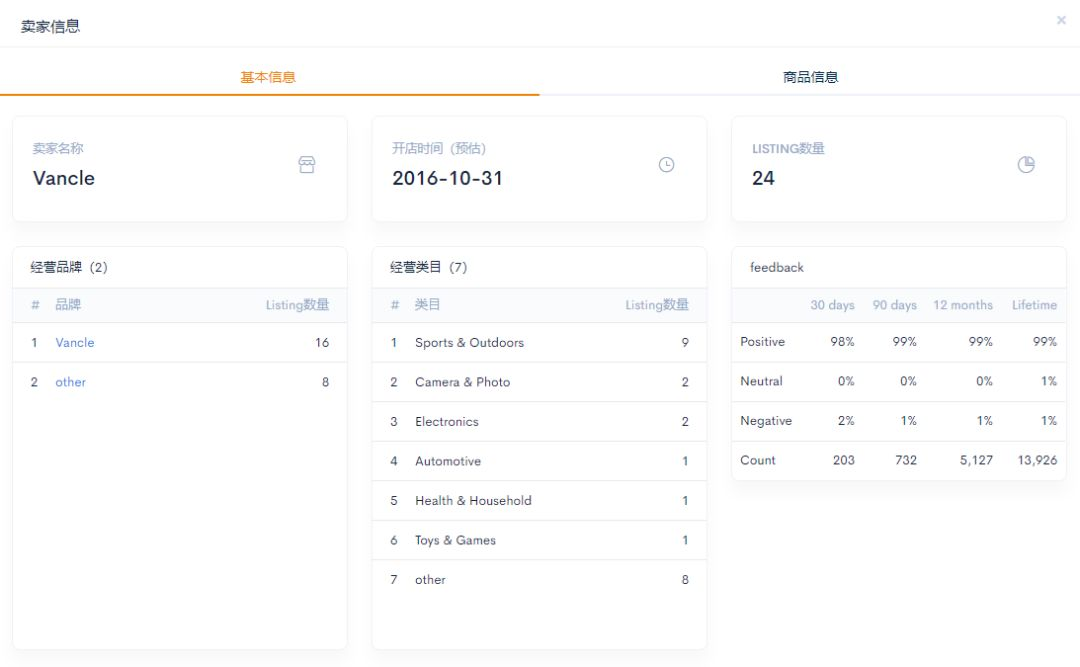The height and width of the screenshot is (667, 1080).
Task: Click the store icon beside seller name
Action: pos(307,165)
